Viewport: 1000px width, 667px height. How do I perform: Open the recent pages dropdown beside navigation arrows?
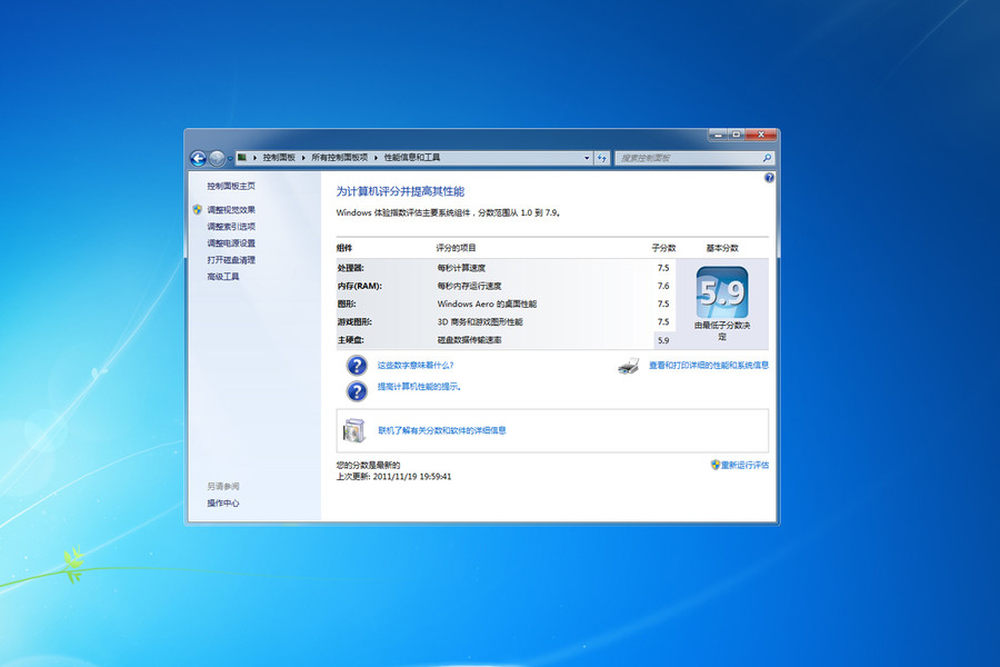coord(230,159)
